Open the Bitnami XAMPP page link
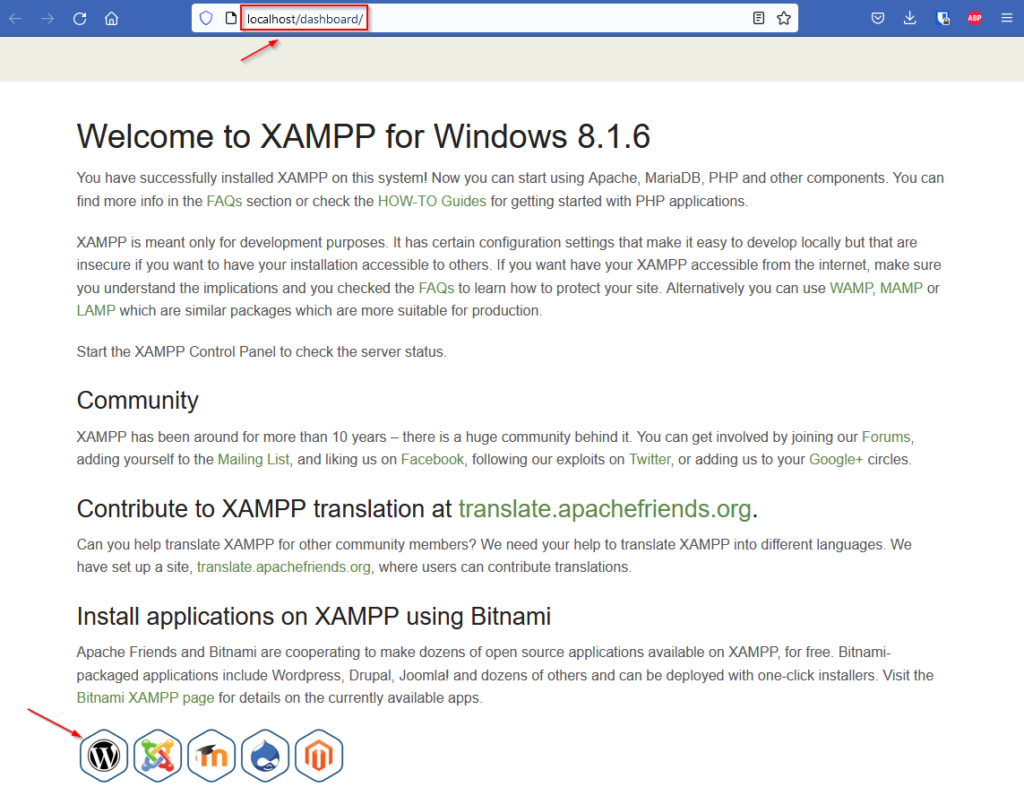Image resolution: width=1024 pixels, height=796 pixels. [145, 697]
